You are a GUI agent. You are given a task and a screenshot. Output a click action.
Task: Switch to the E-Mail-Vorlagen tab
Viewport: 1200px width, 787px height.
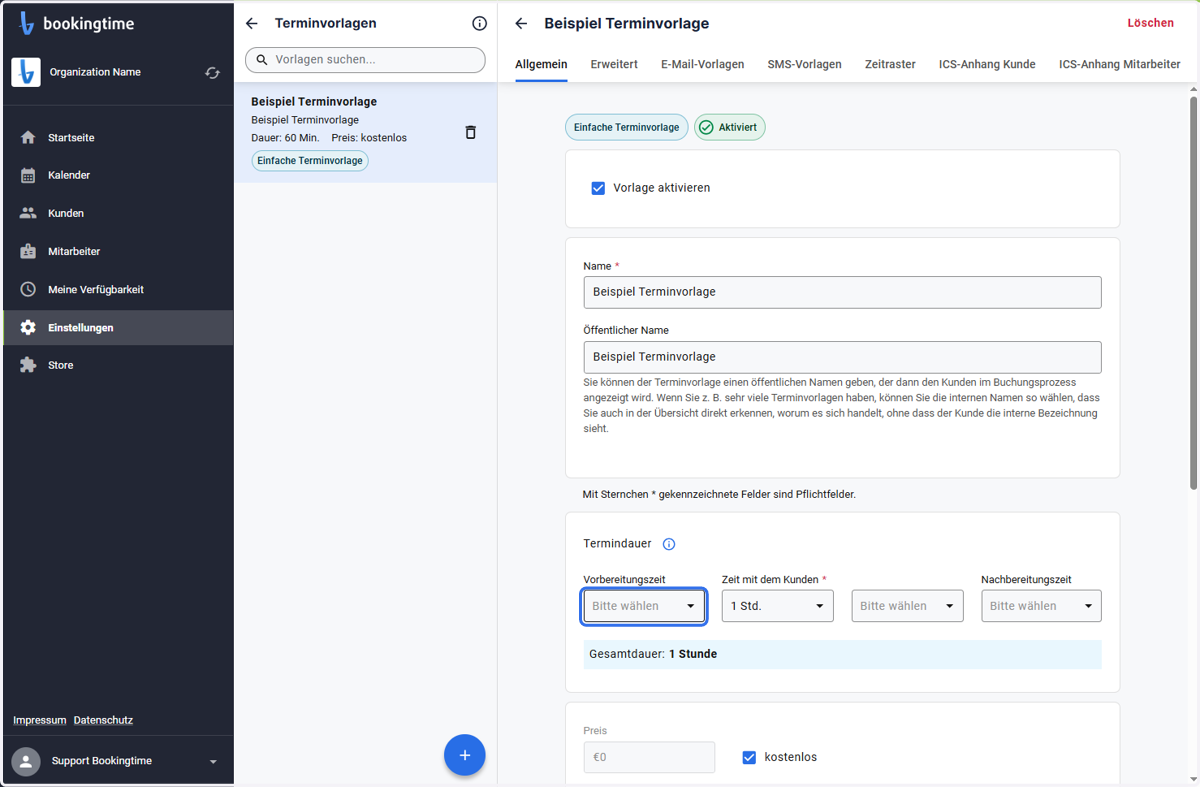(x=702, y=64)
